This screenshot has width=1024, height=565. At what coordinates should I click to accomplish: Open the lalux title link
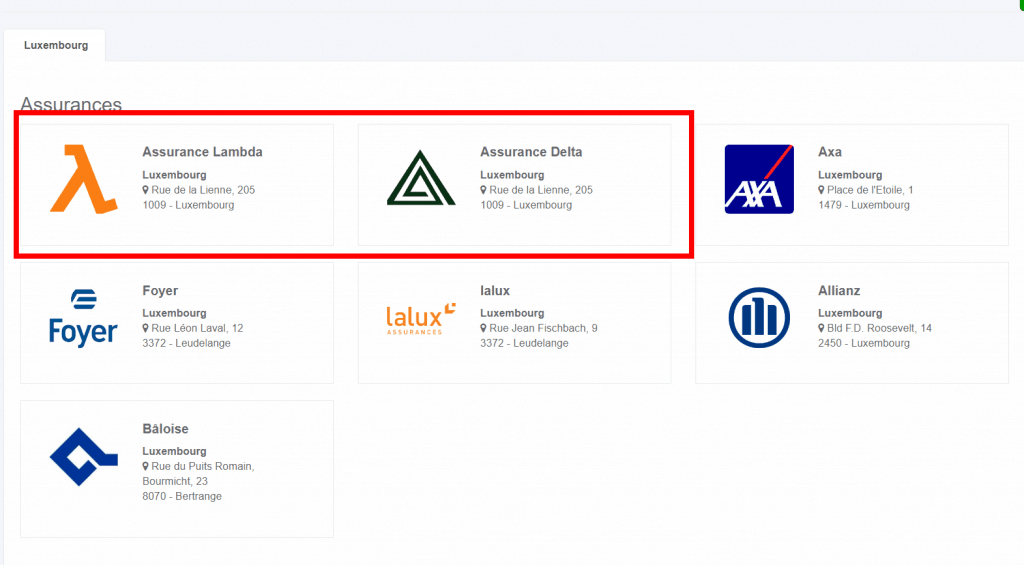[x=495, y=291]
